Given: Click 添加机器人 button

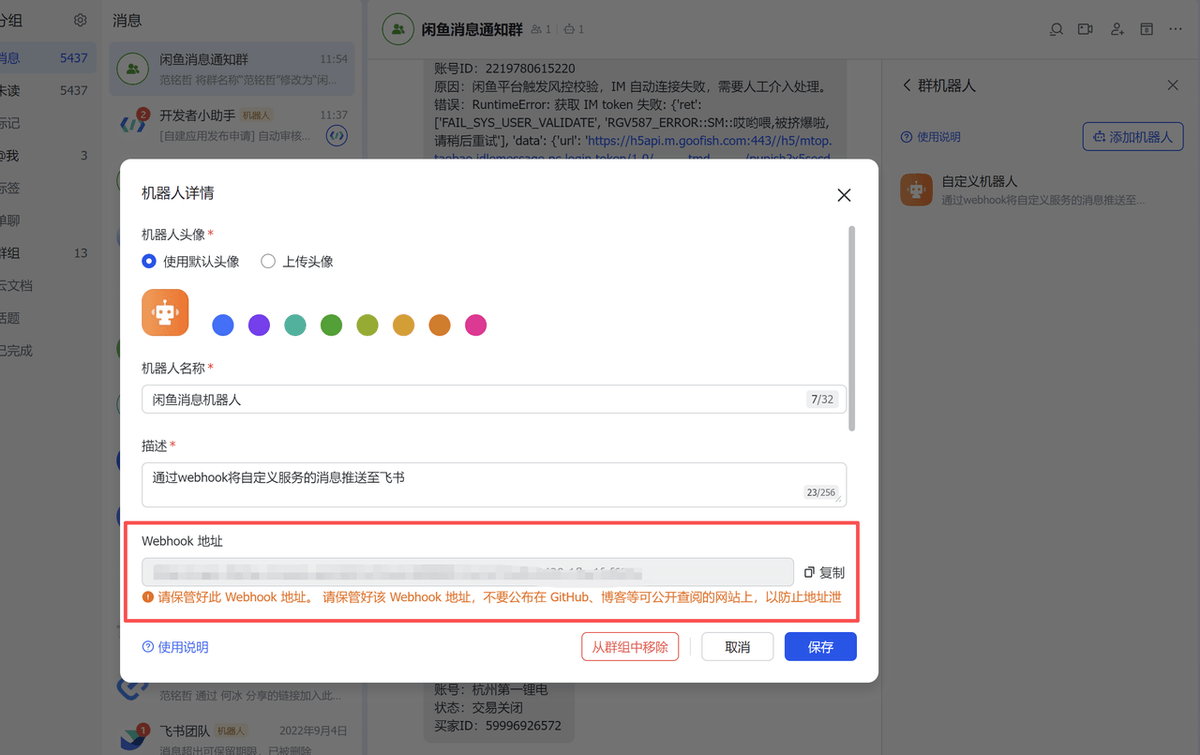Looking at the screenshot, I should (1133, 137).
